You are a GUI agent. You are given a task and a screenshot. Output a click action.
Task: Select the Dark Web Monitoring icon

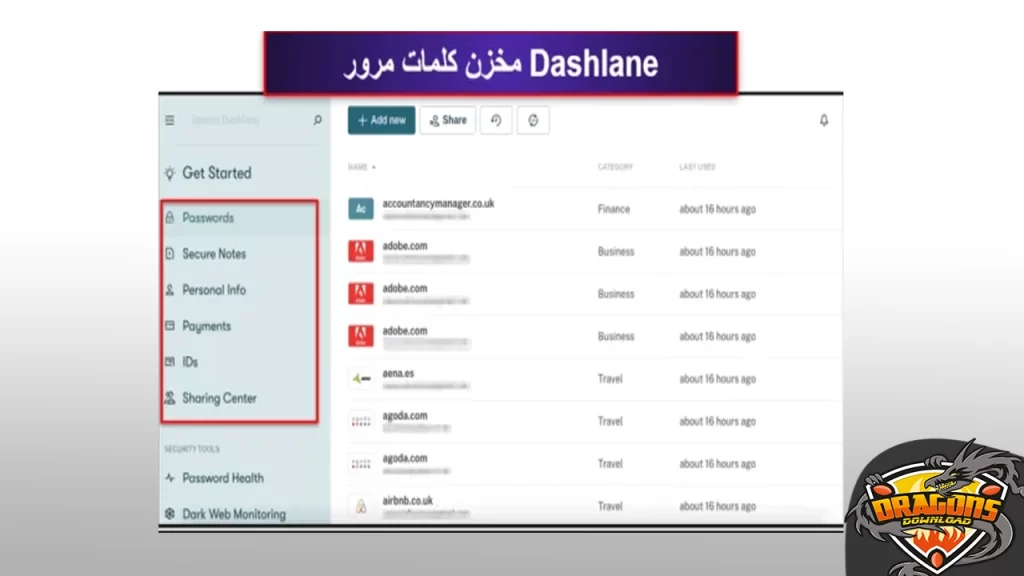[172, 513]
